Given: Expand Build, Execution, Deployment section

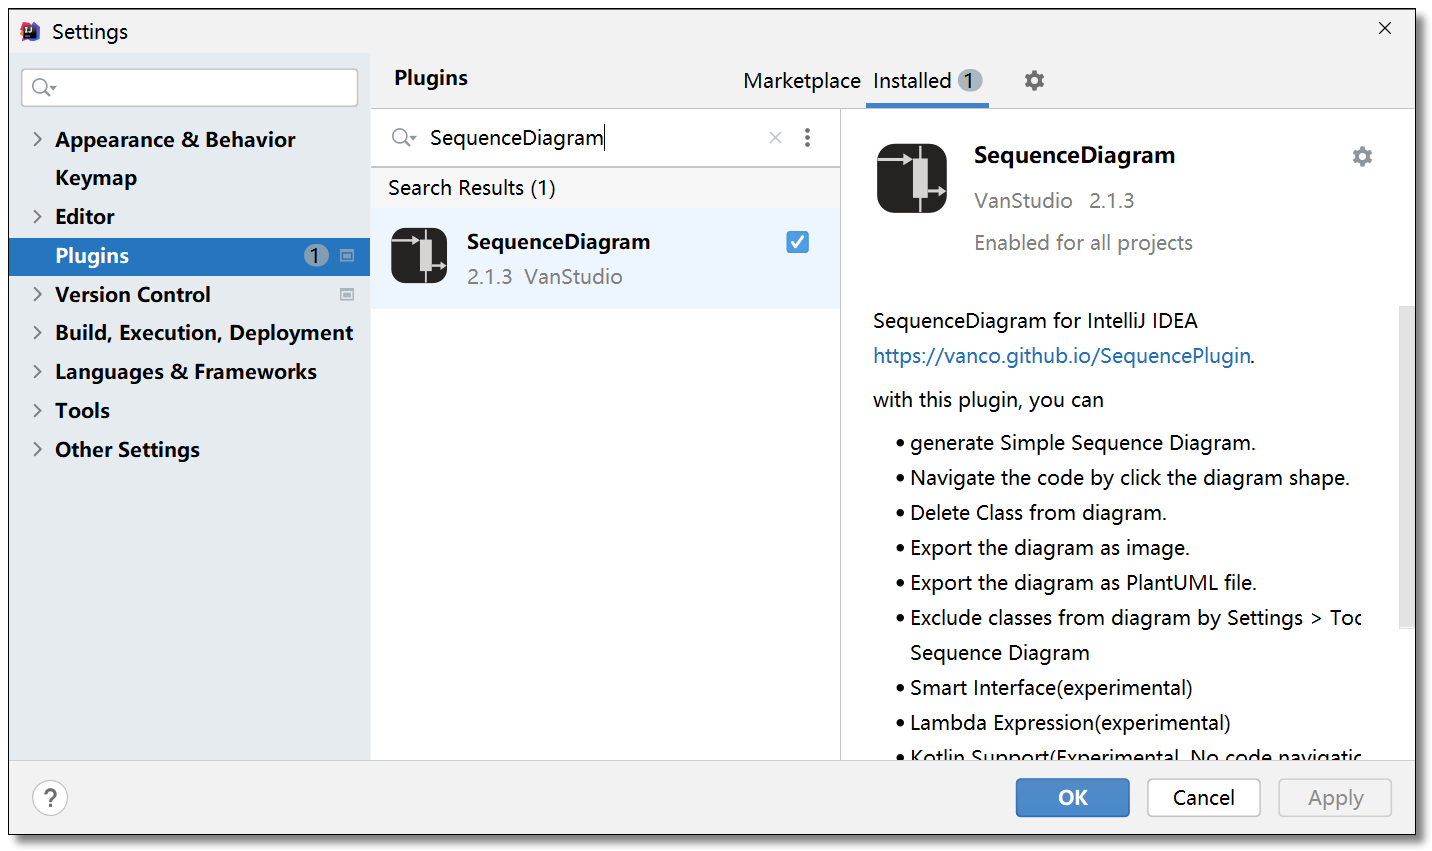Looking at the screenshot, I should click(37, 332).
